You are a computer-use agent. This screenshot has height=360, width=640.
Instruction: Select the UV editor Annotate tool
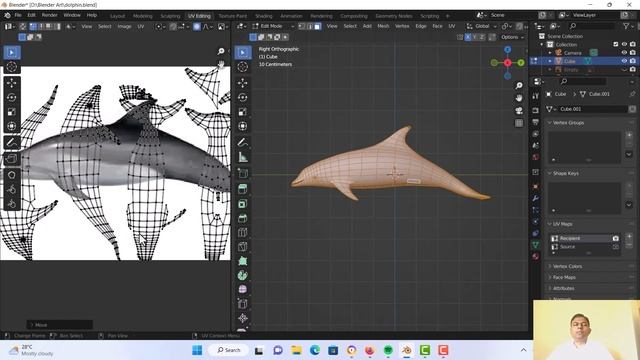(12, 142)
